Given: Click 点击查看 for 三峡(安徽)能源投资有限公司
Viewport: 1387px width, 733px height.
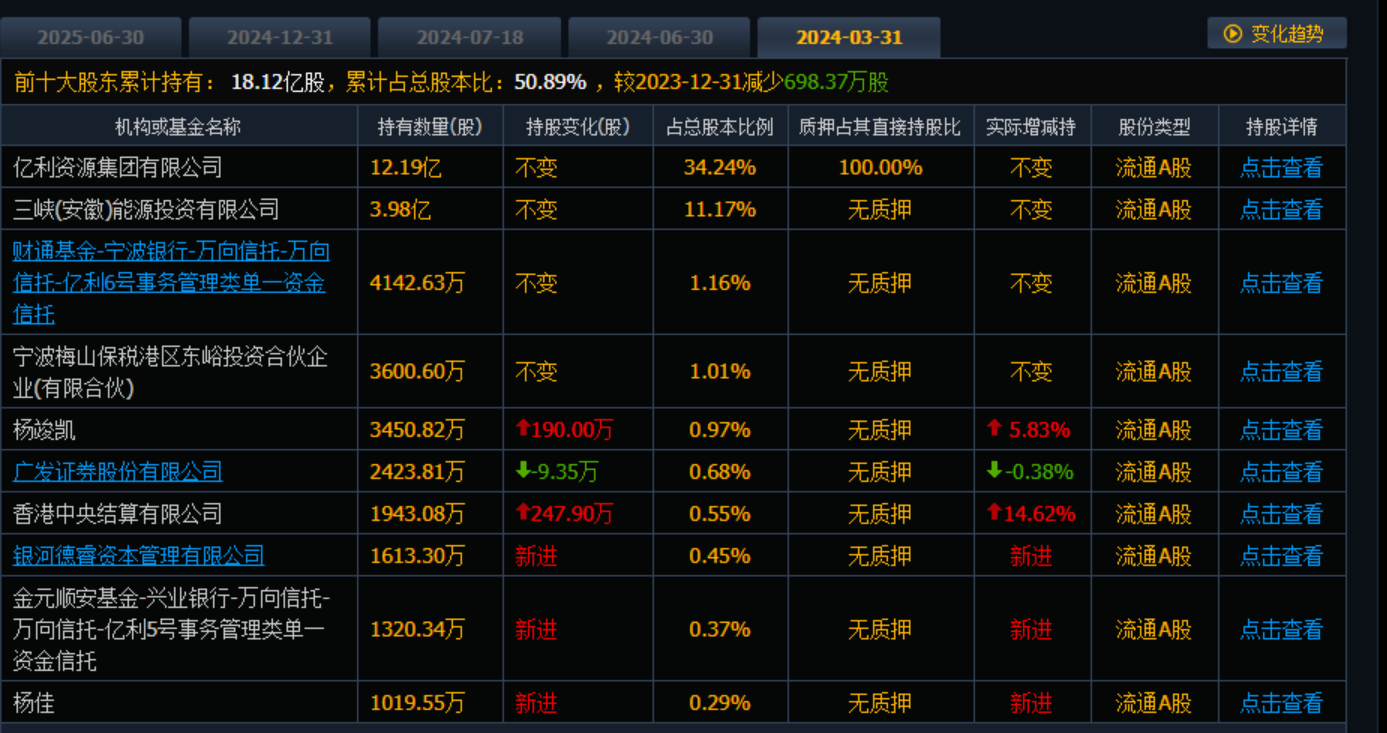Looking at the screenshot, I should 1281,209.
